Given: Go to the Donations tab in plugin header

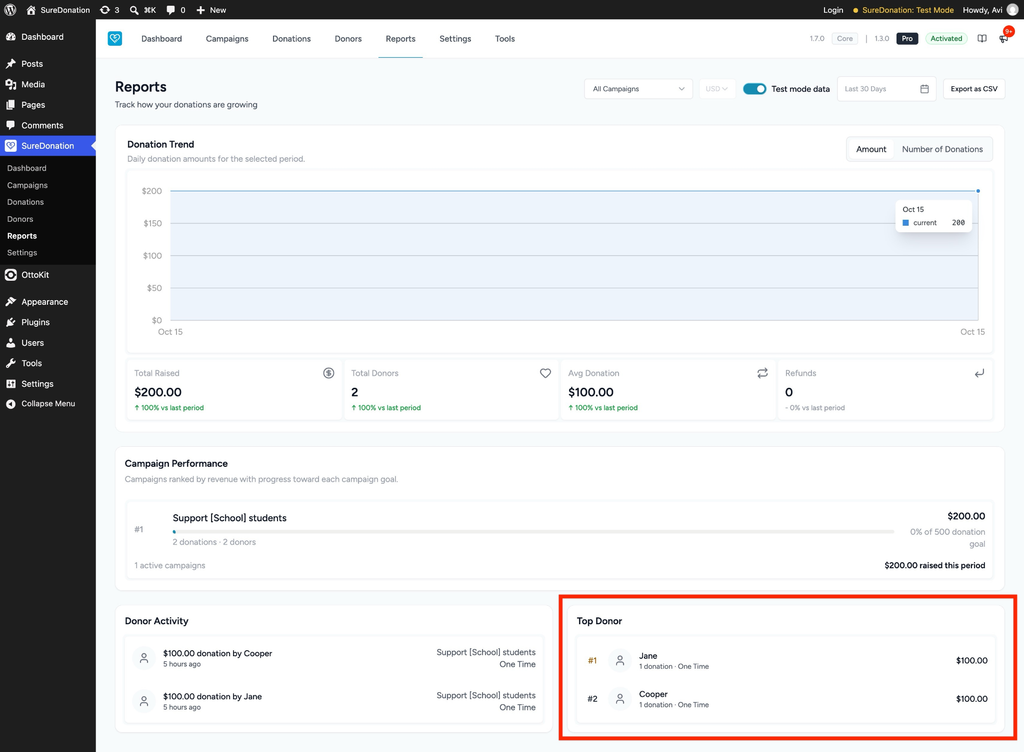Looking at the screenshot, I should point(291,39).
